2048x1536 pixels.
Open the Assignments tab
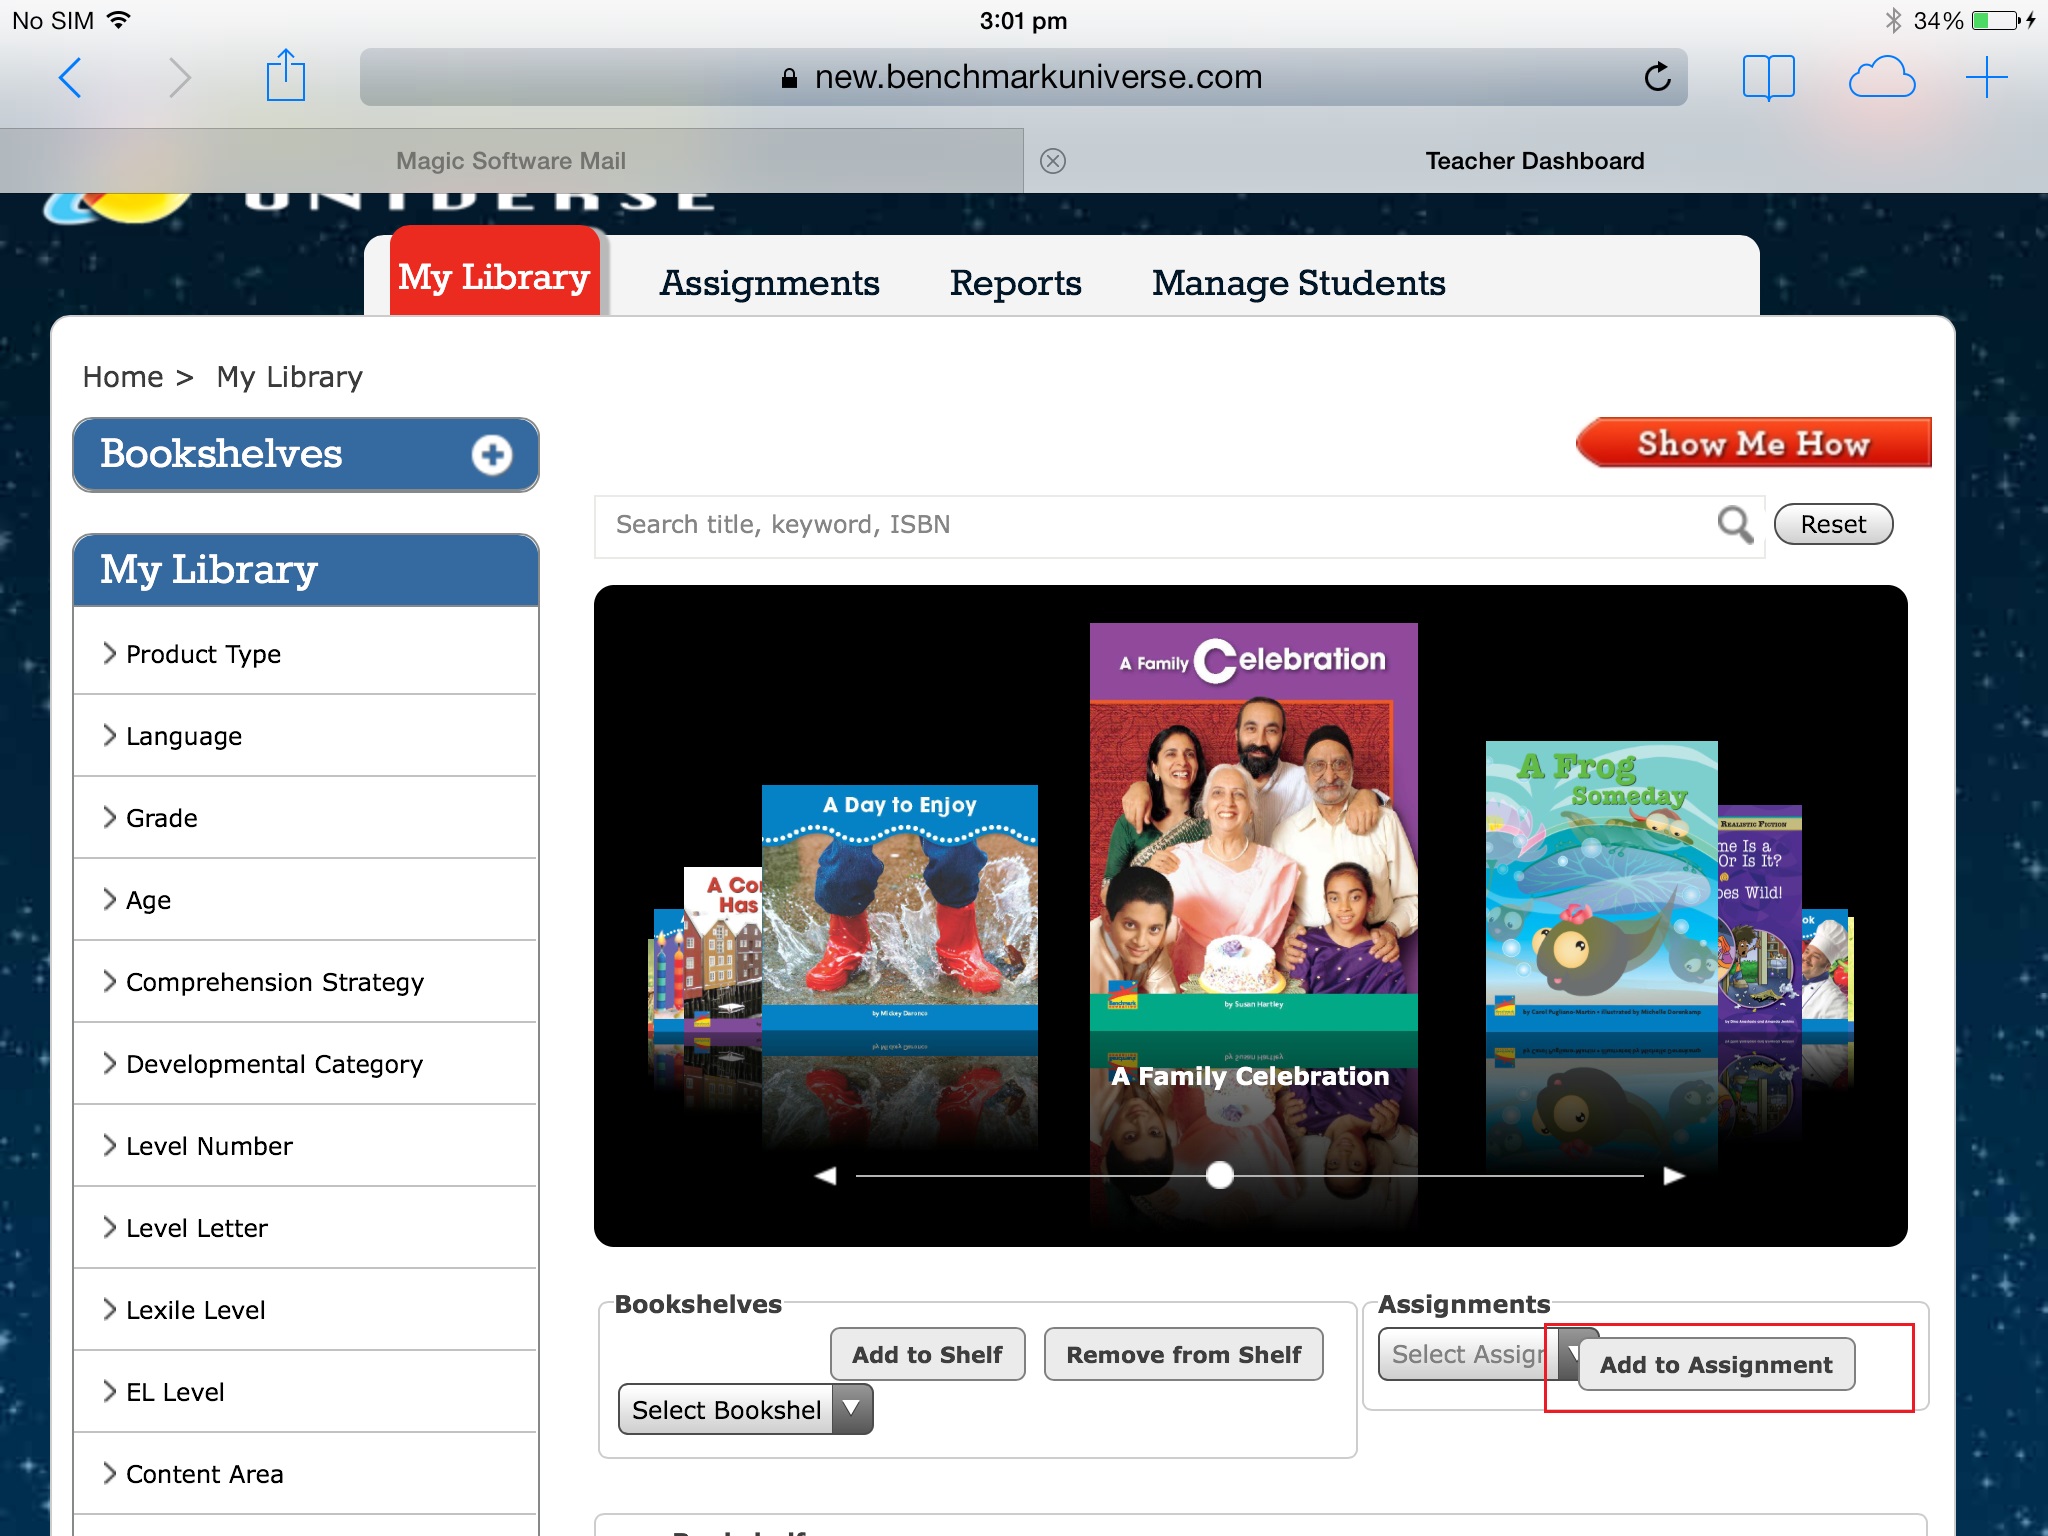769,283
